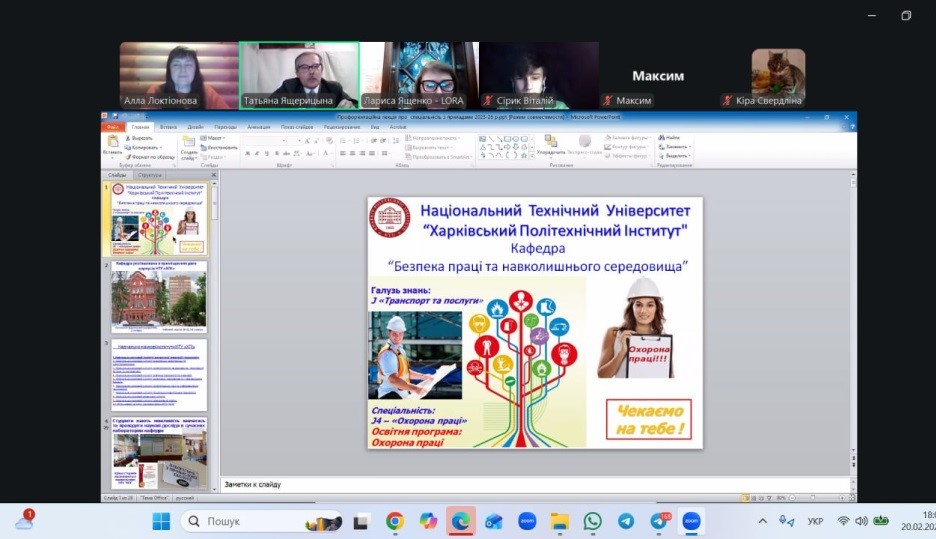The height and width of the screenshot is (539, 936).
Task: Open WhatsApp from the taskbar
Action: point(593,521)
